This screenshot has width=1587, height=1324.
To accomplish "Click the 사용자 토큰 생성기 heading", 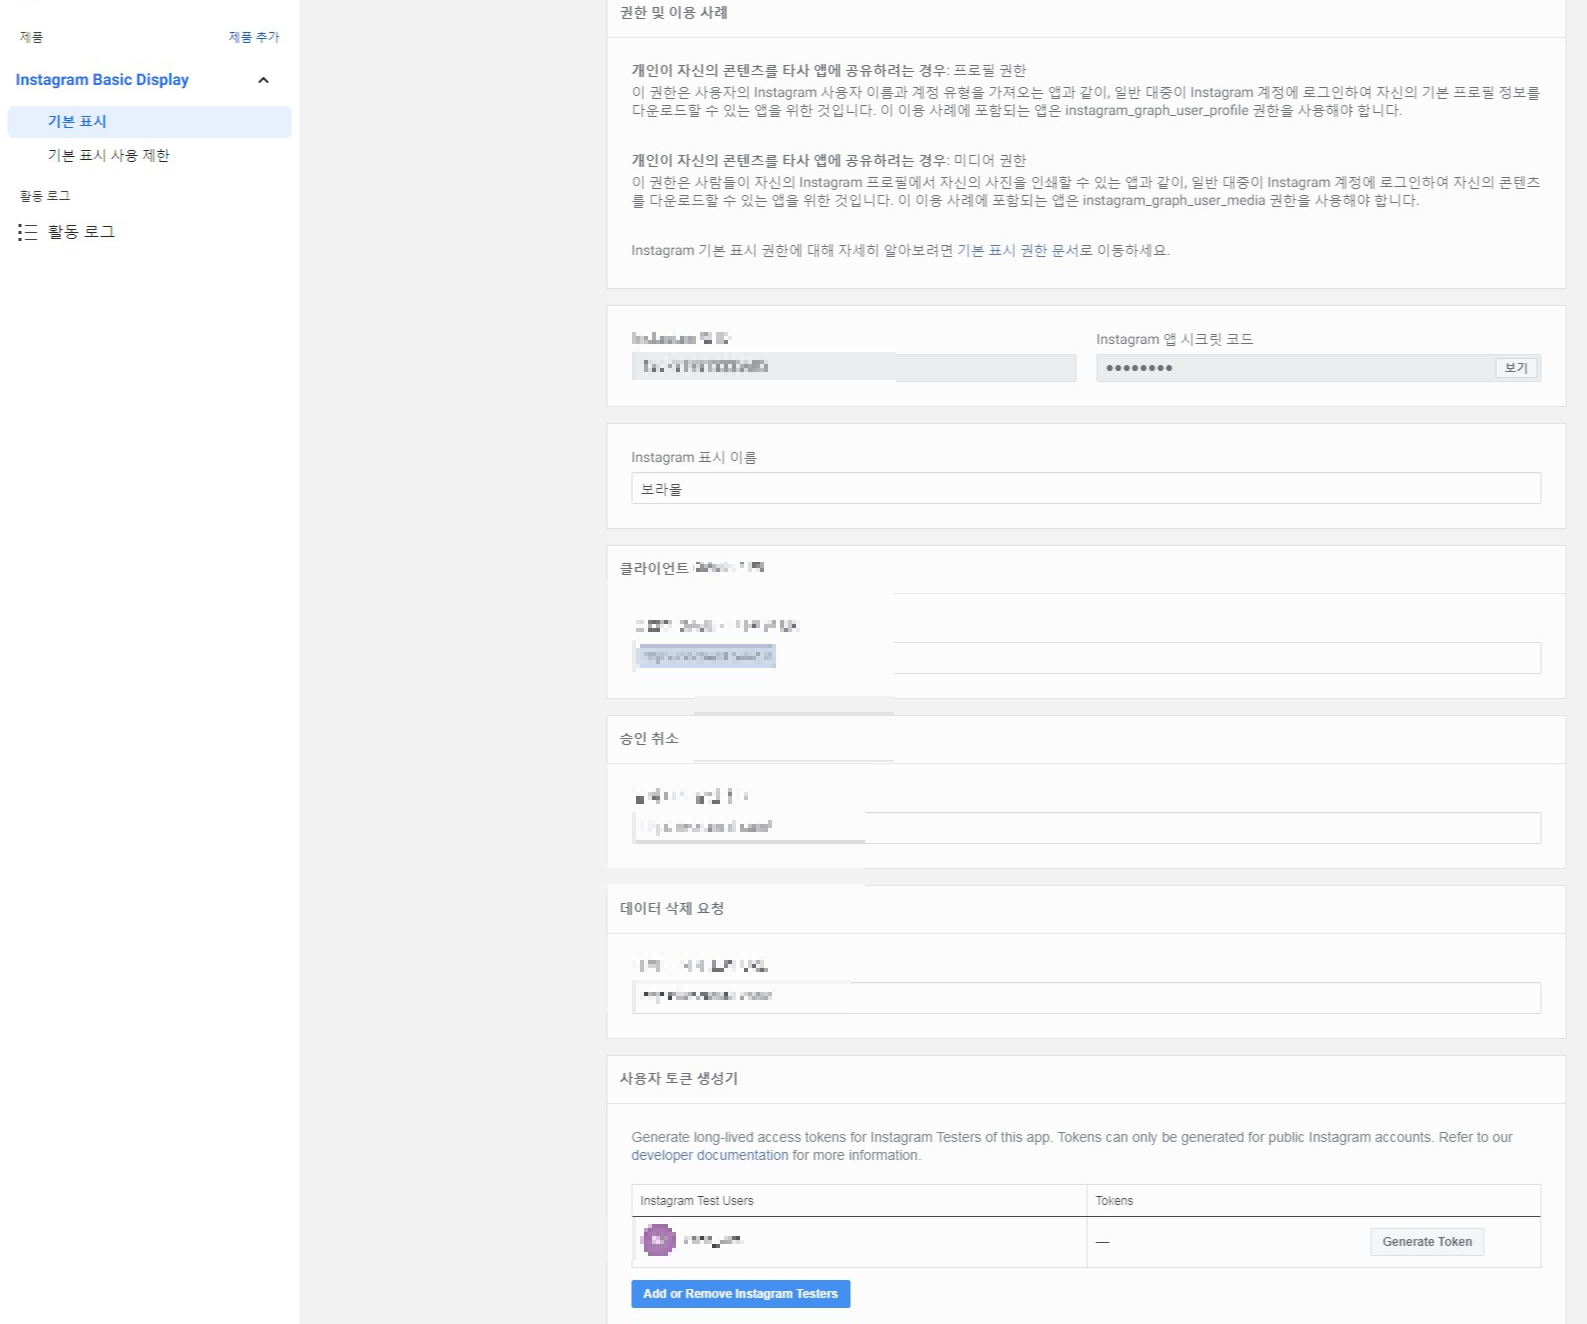I will pyautogui.click(x=678, y=1078).
